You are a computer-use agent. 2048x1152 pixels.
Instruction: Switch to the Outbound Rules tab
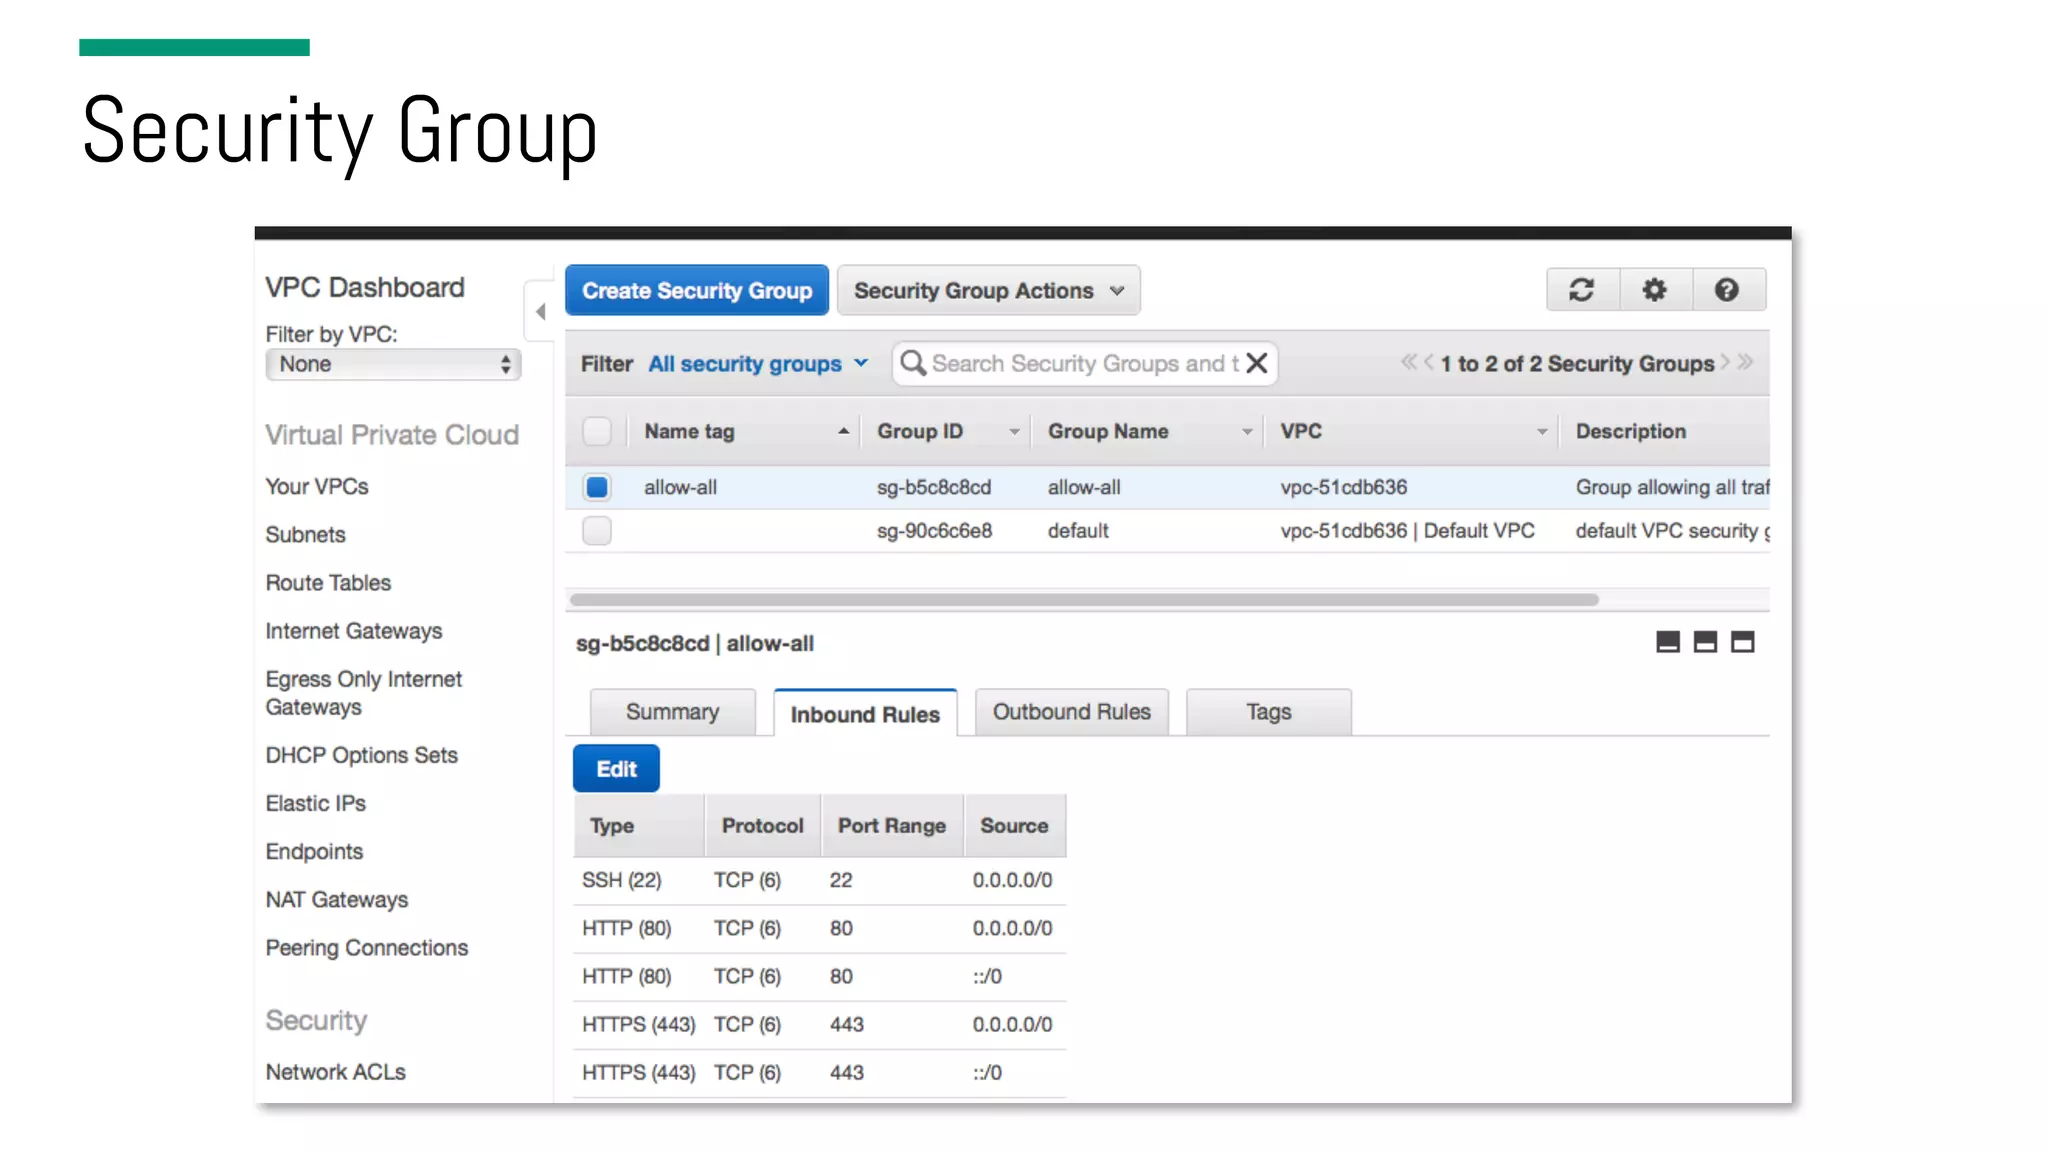1071,712
